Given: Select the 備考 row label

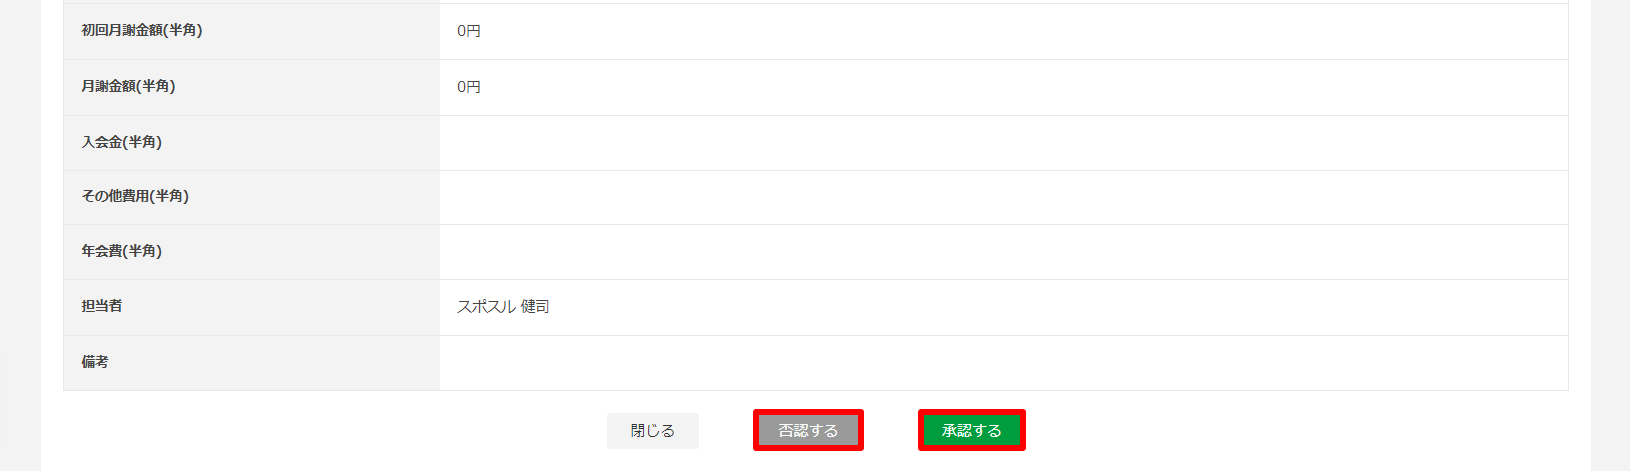Looking at the screenshot, I should pyautogui.click(x=95, y=362).
